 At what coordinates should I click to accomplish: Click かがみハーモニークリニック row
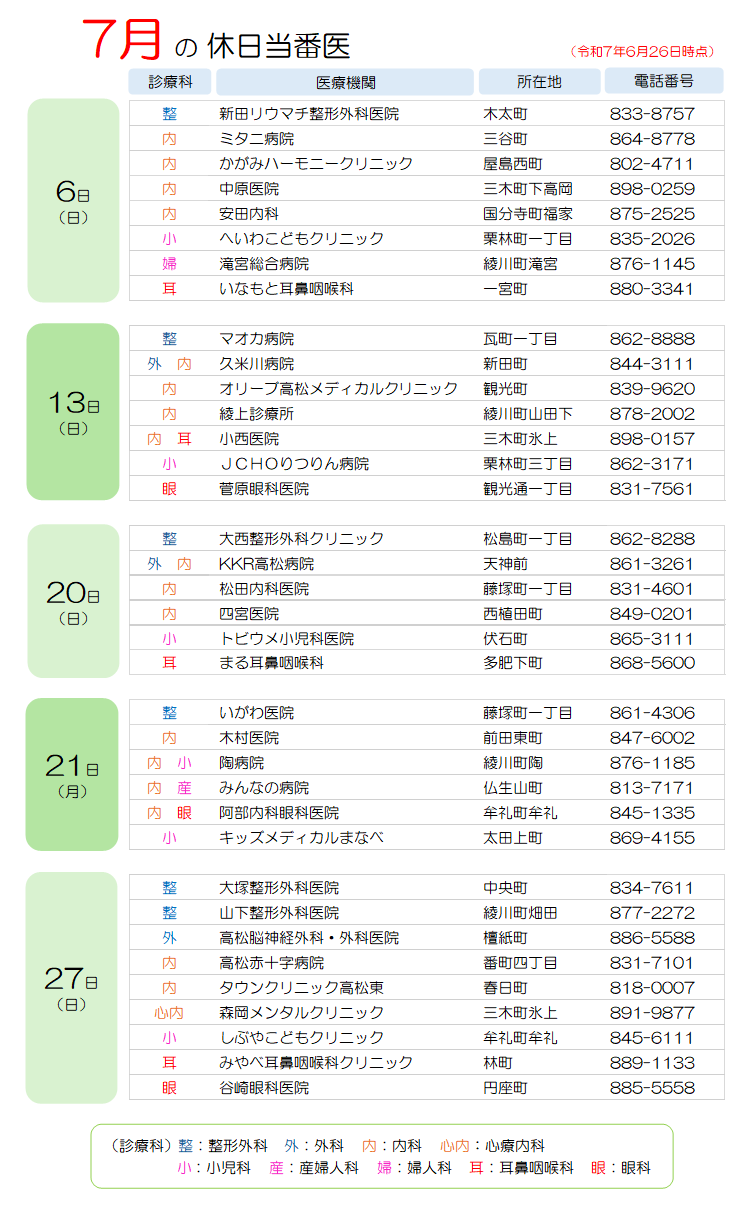coord(427,164)
